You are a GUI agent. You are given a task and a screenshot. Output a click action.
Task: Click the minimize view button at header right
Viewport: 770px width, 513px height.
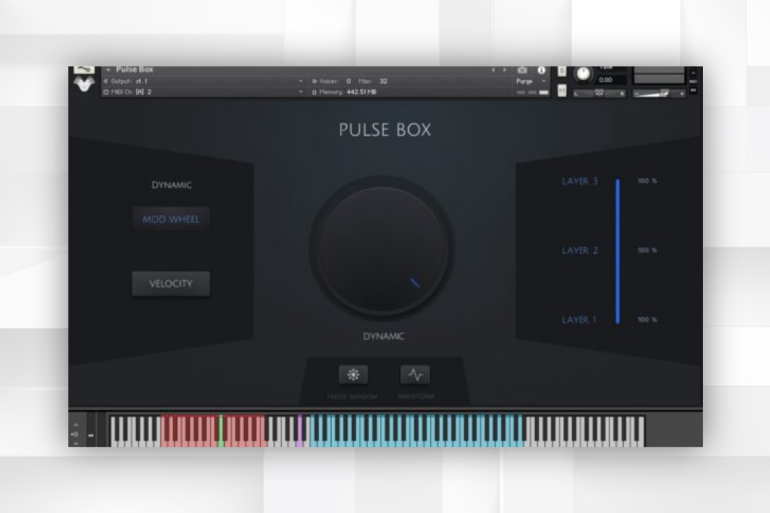pyautogui.click(x=693, y=72)
